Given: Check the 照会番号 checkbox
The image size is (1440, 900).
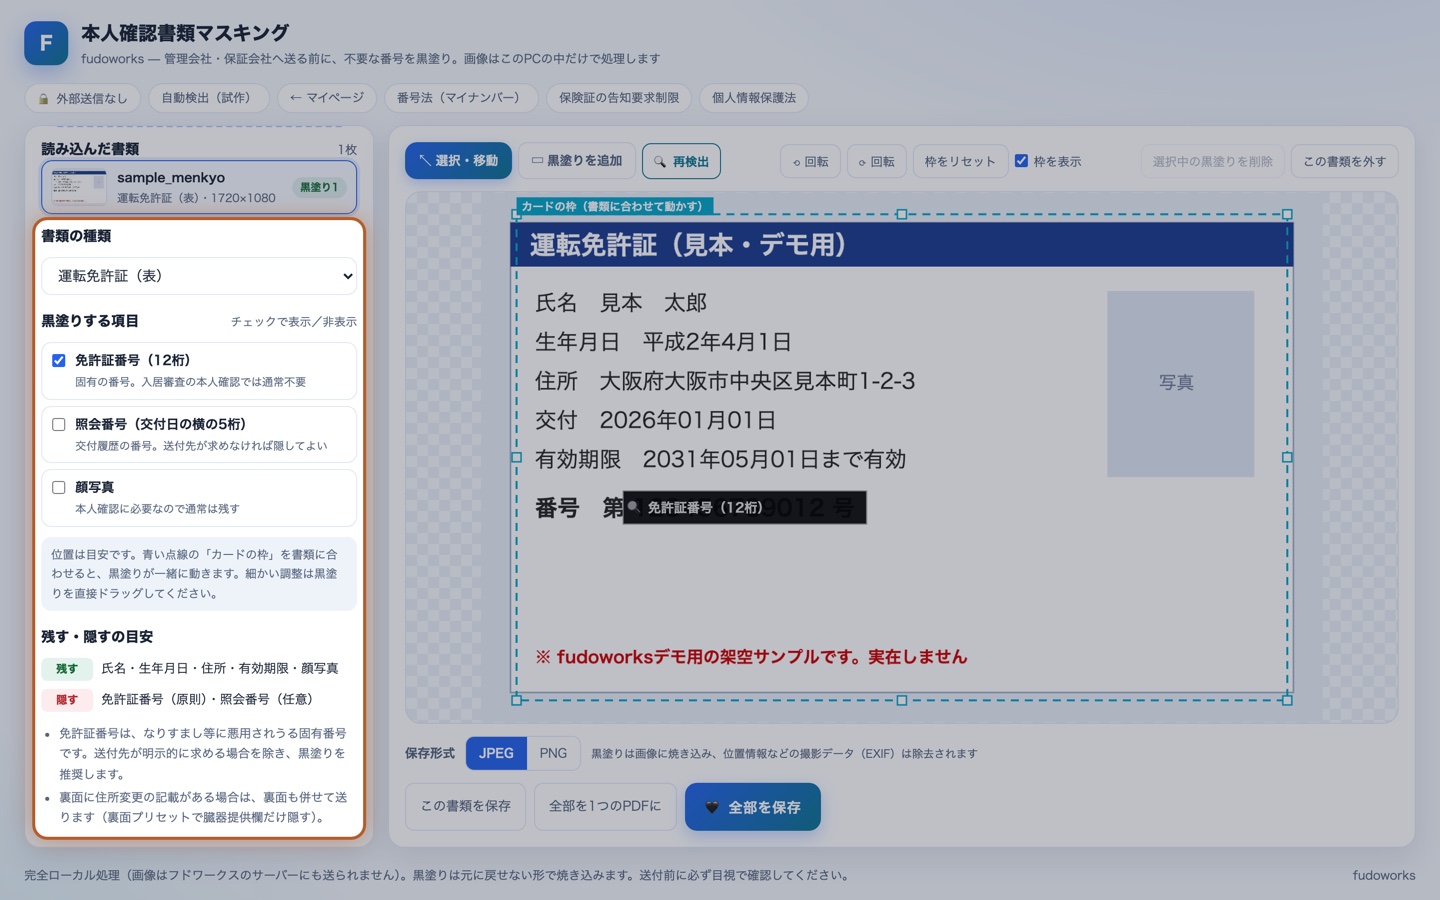Looking at the screenshot, I should click(59, 424).
